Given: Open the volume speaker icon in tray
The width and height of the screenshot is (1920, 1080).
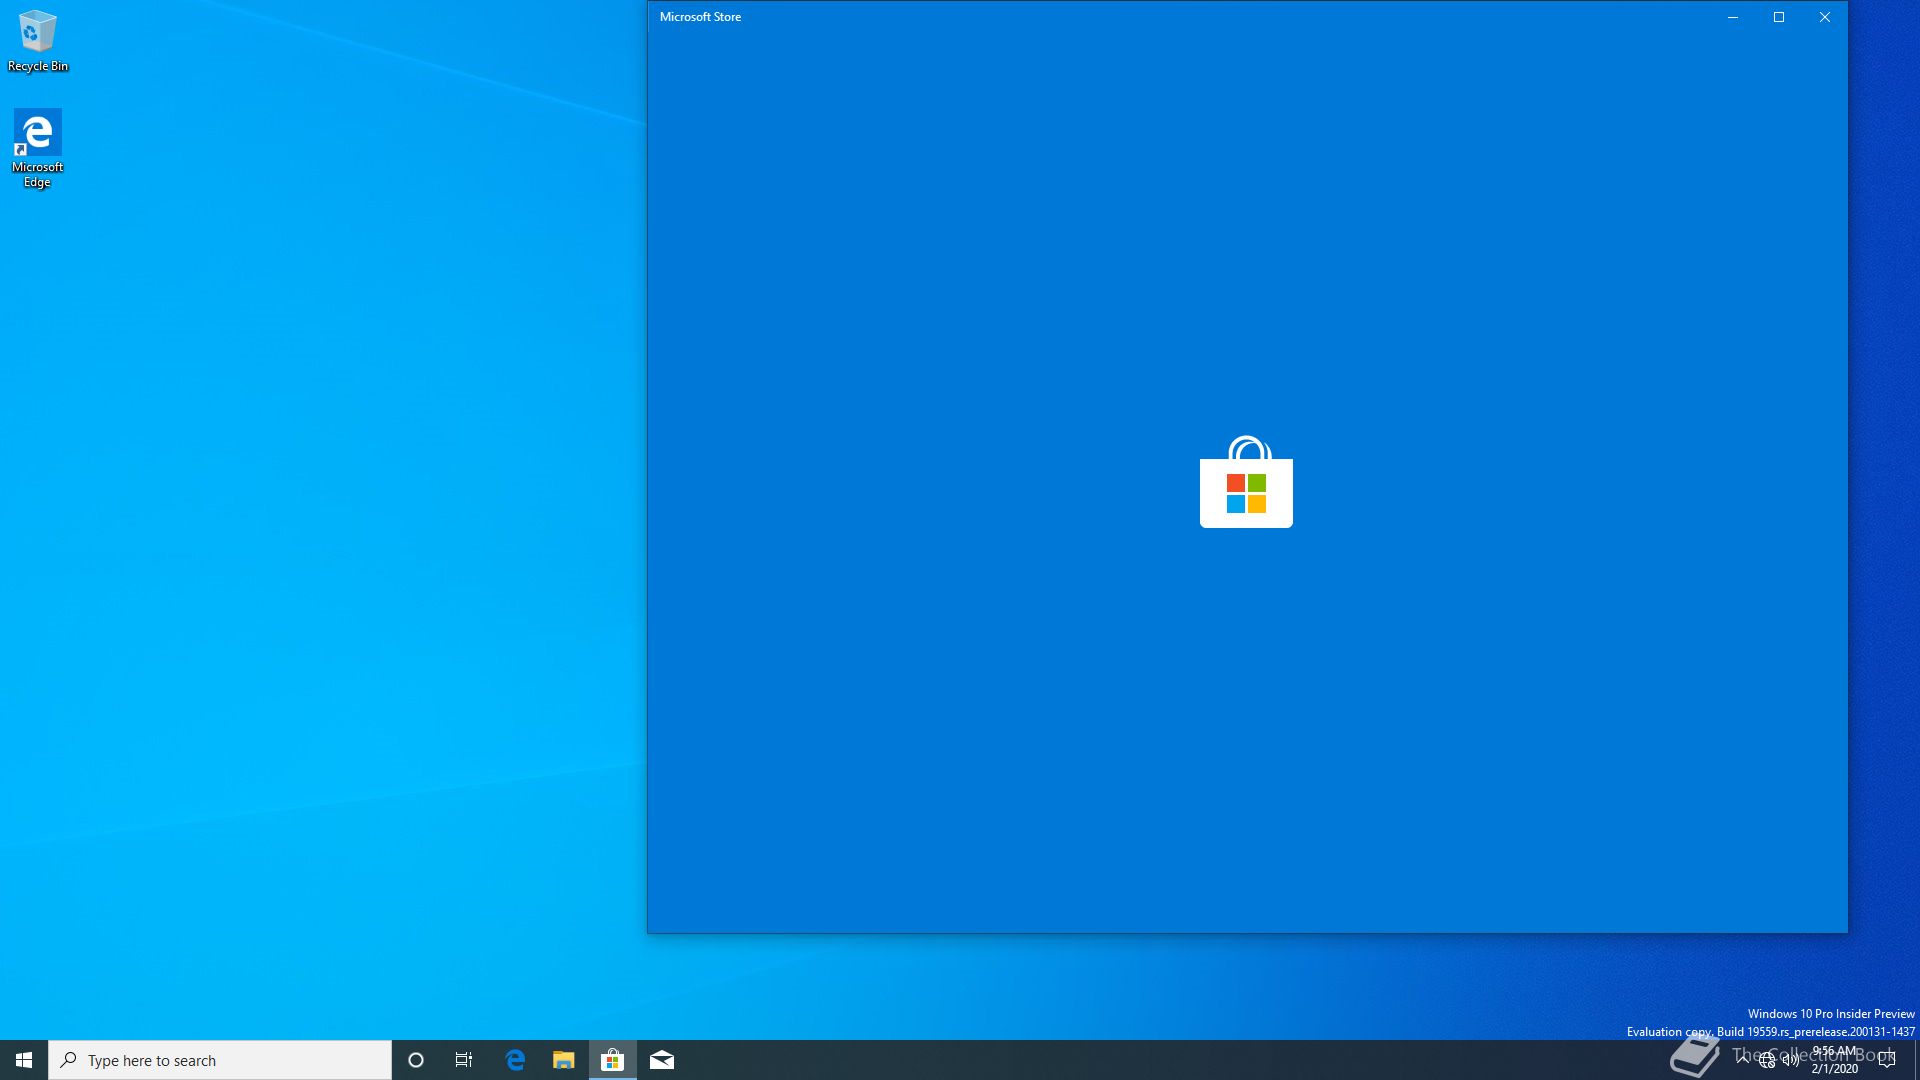Looking at the screenshot, I should click(x=1791, y=1060).
